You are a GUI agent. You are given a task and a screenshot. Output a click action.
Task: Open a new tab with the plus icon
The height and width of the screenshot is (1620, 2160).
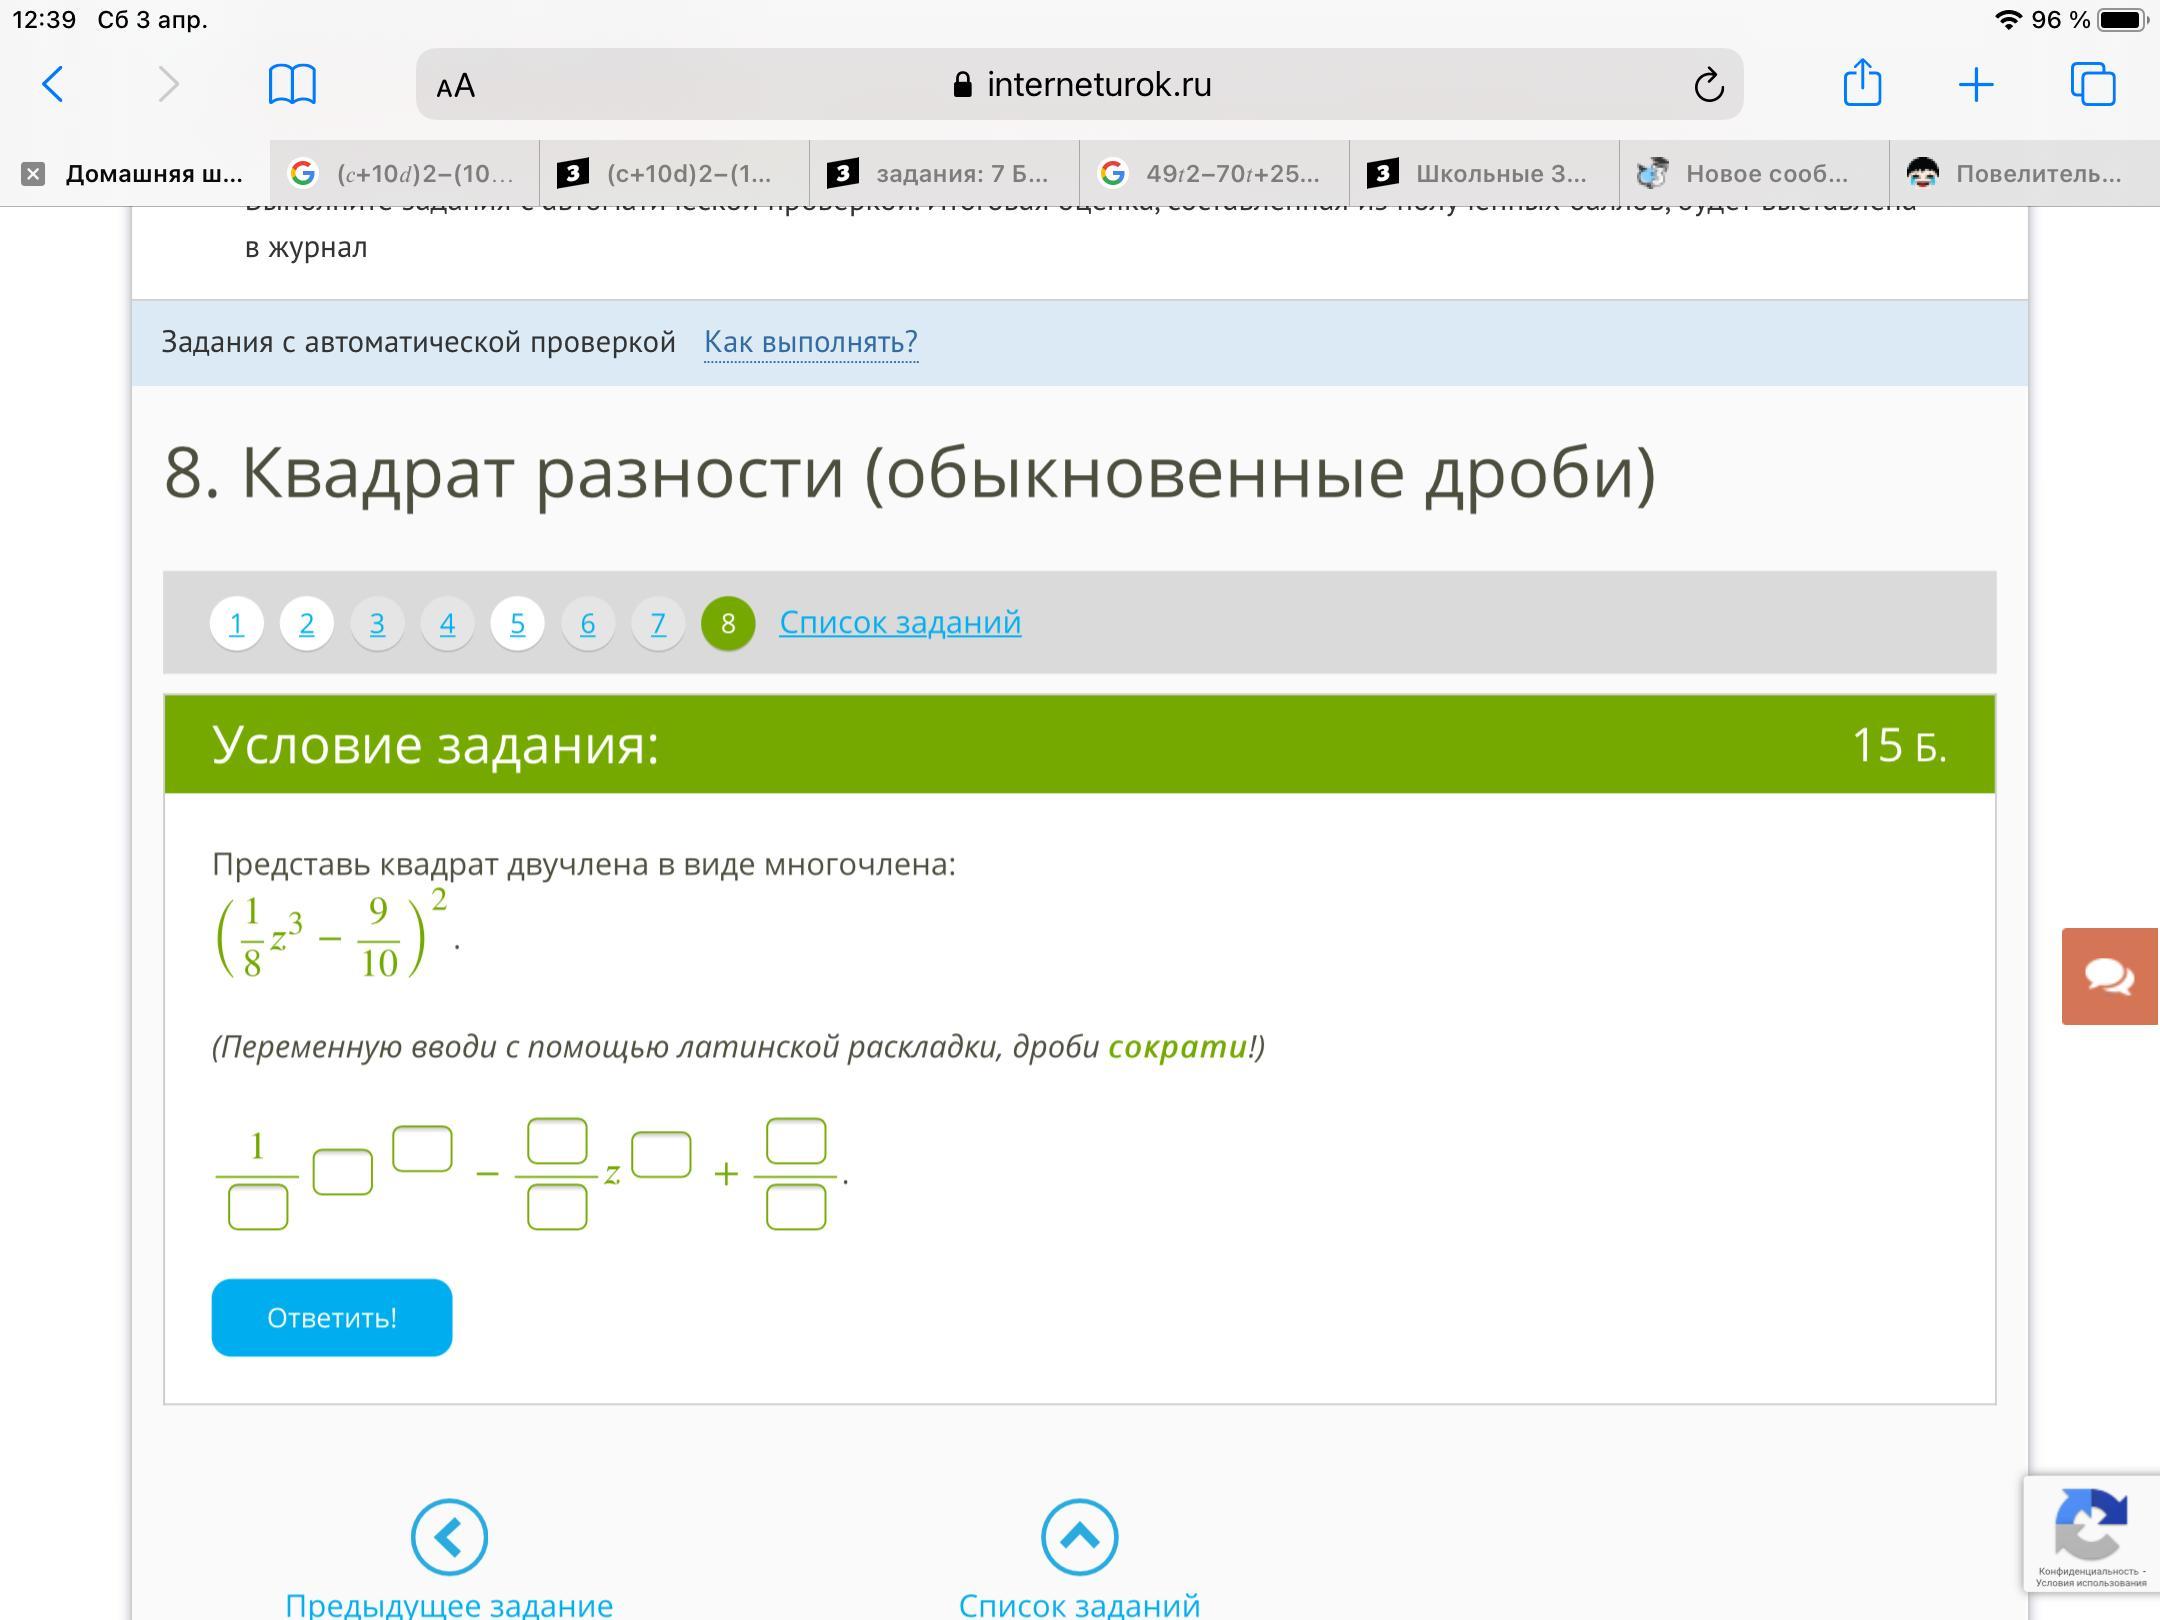(x=1976, y=84)
